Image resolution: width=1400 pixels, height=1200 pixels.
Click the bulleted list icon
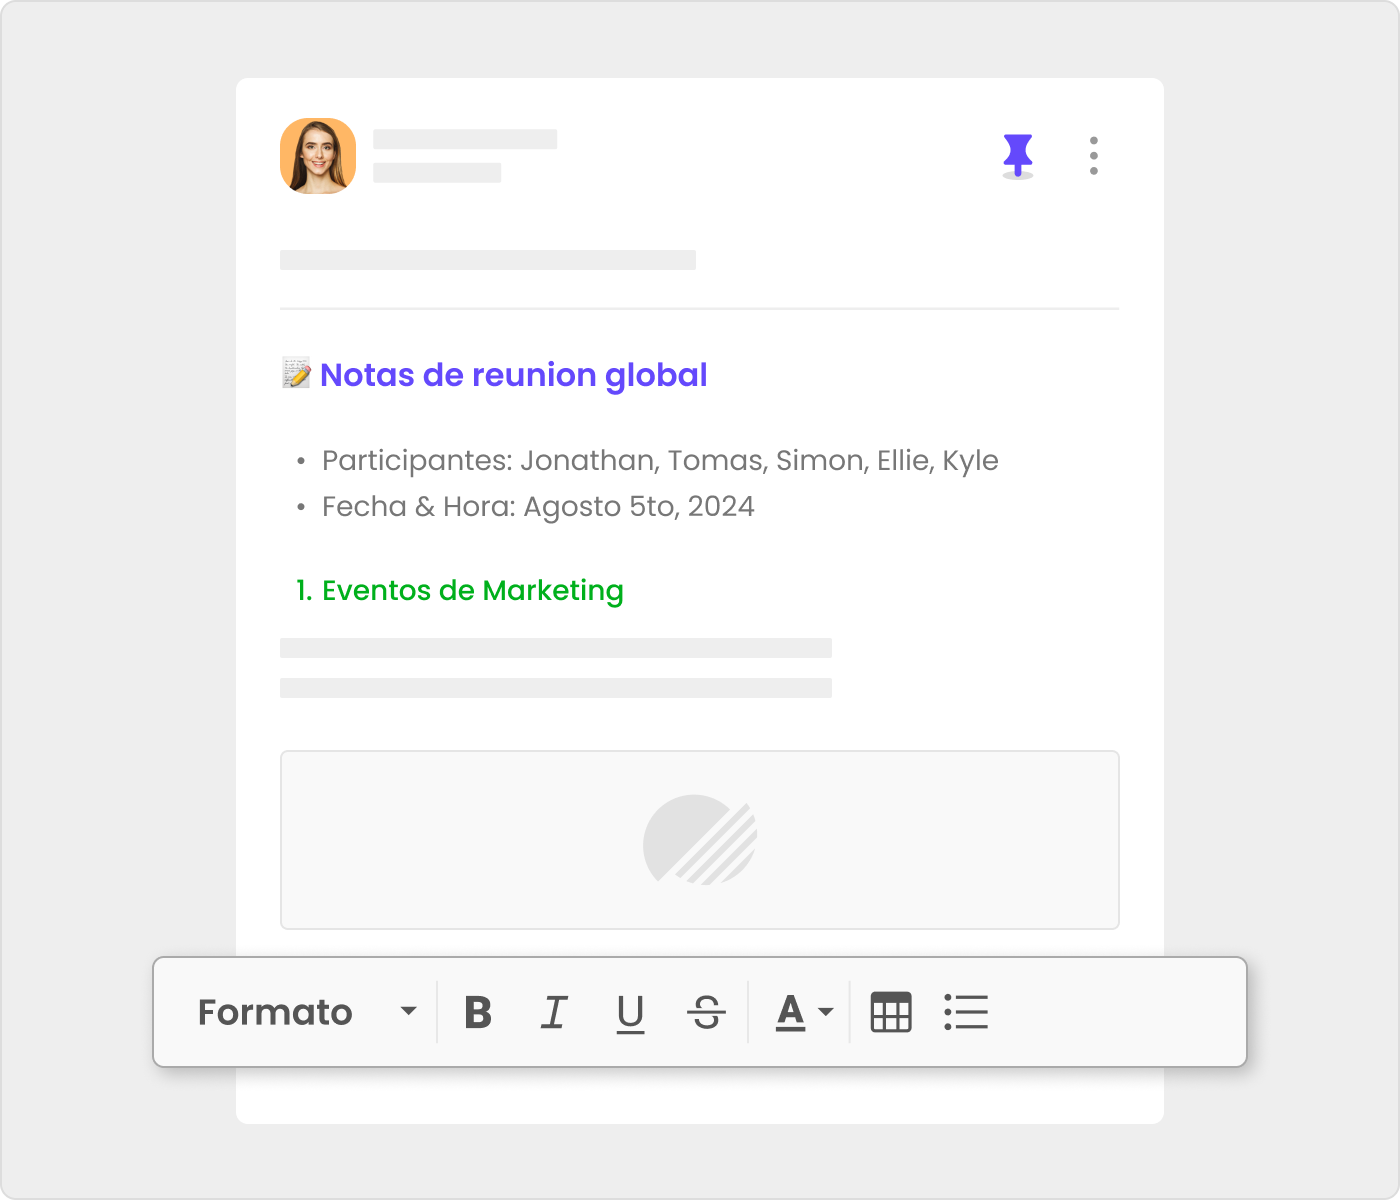pyautogui.click(x=966, y=1012)
